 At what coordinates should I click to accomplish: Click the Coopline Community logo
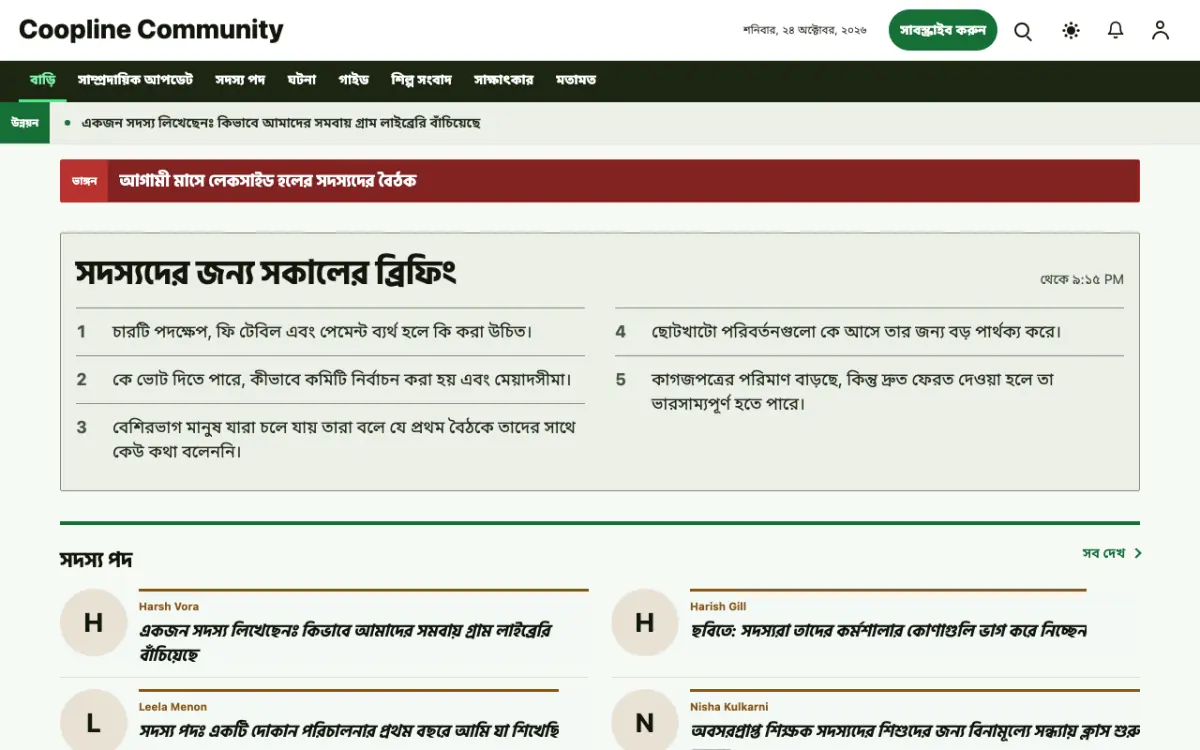click(x=151, y=30)
